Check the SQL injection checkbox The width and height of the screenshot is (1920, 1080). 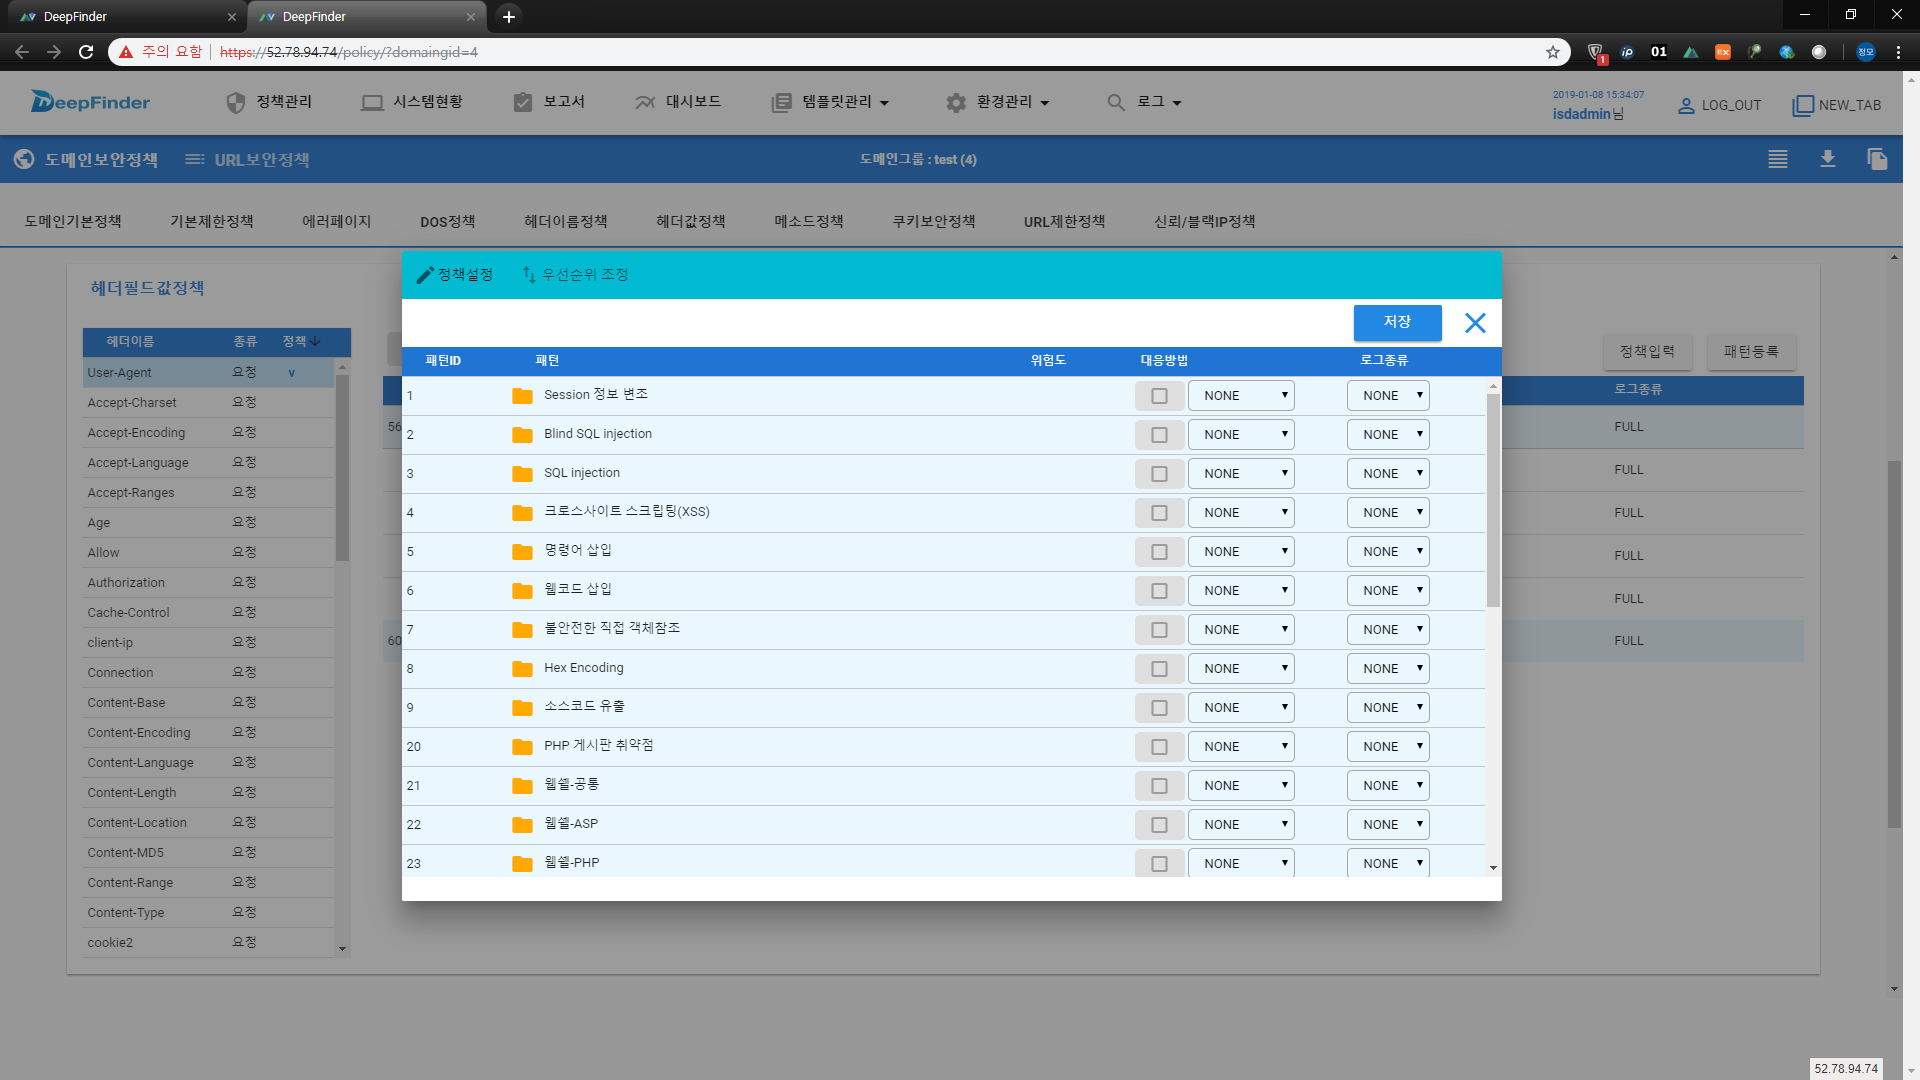pos(1159,474)
